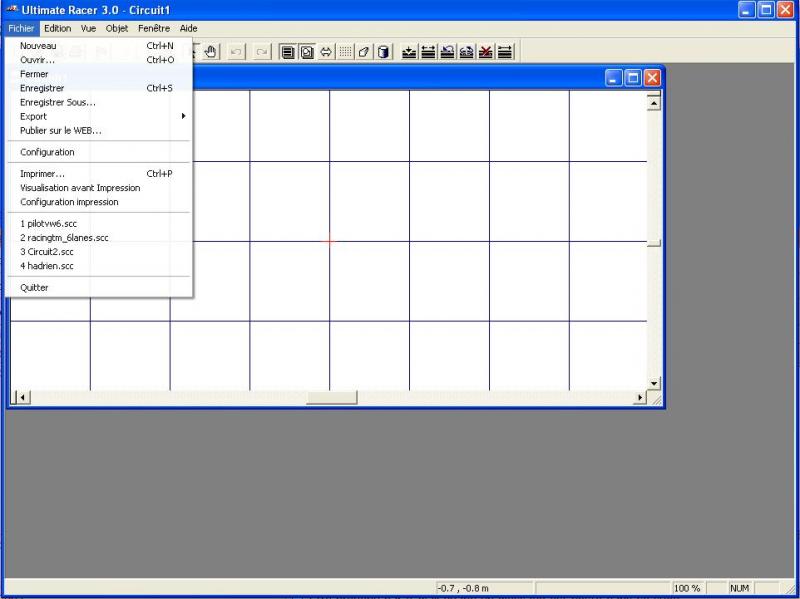Click the vertical scrollbar down arrow
The width and height of the screenshot is (800, 599).
pyautogui.click(x=655, y=383)
